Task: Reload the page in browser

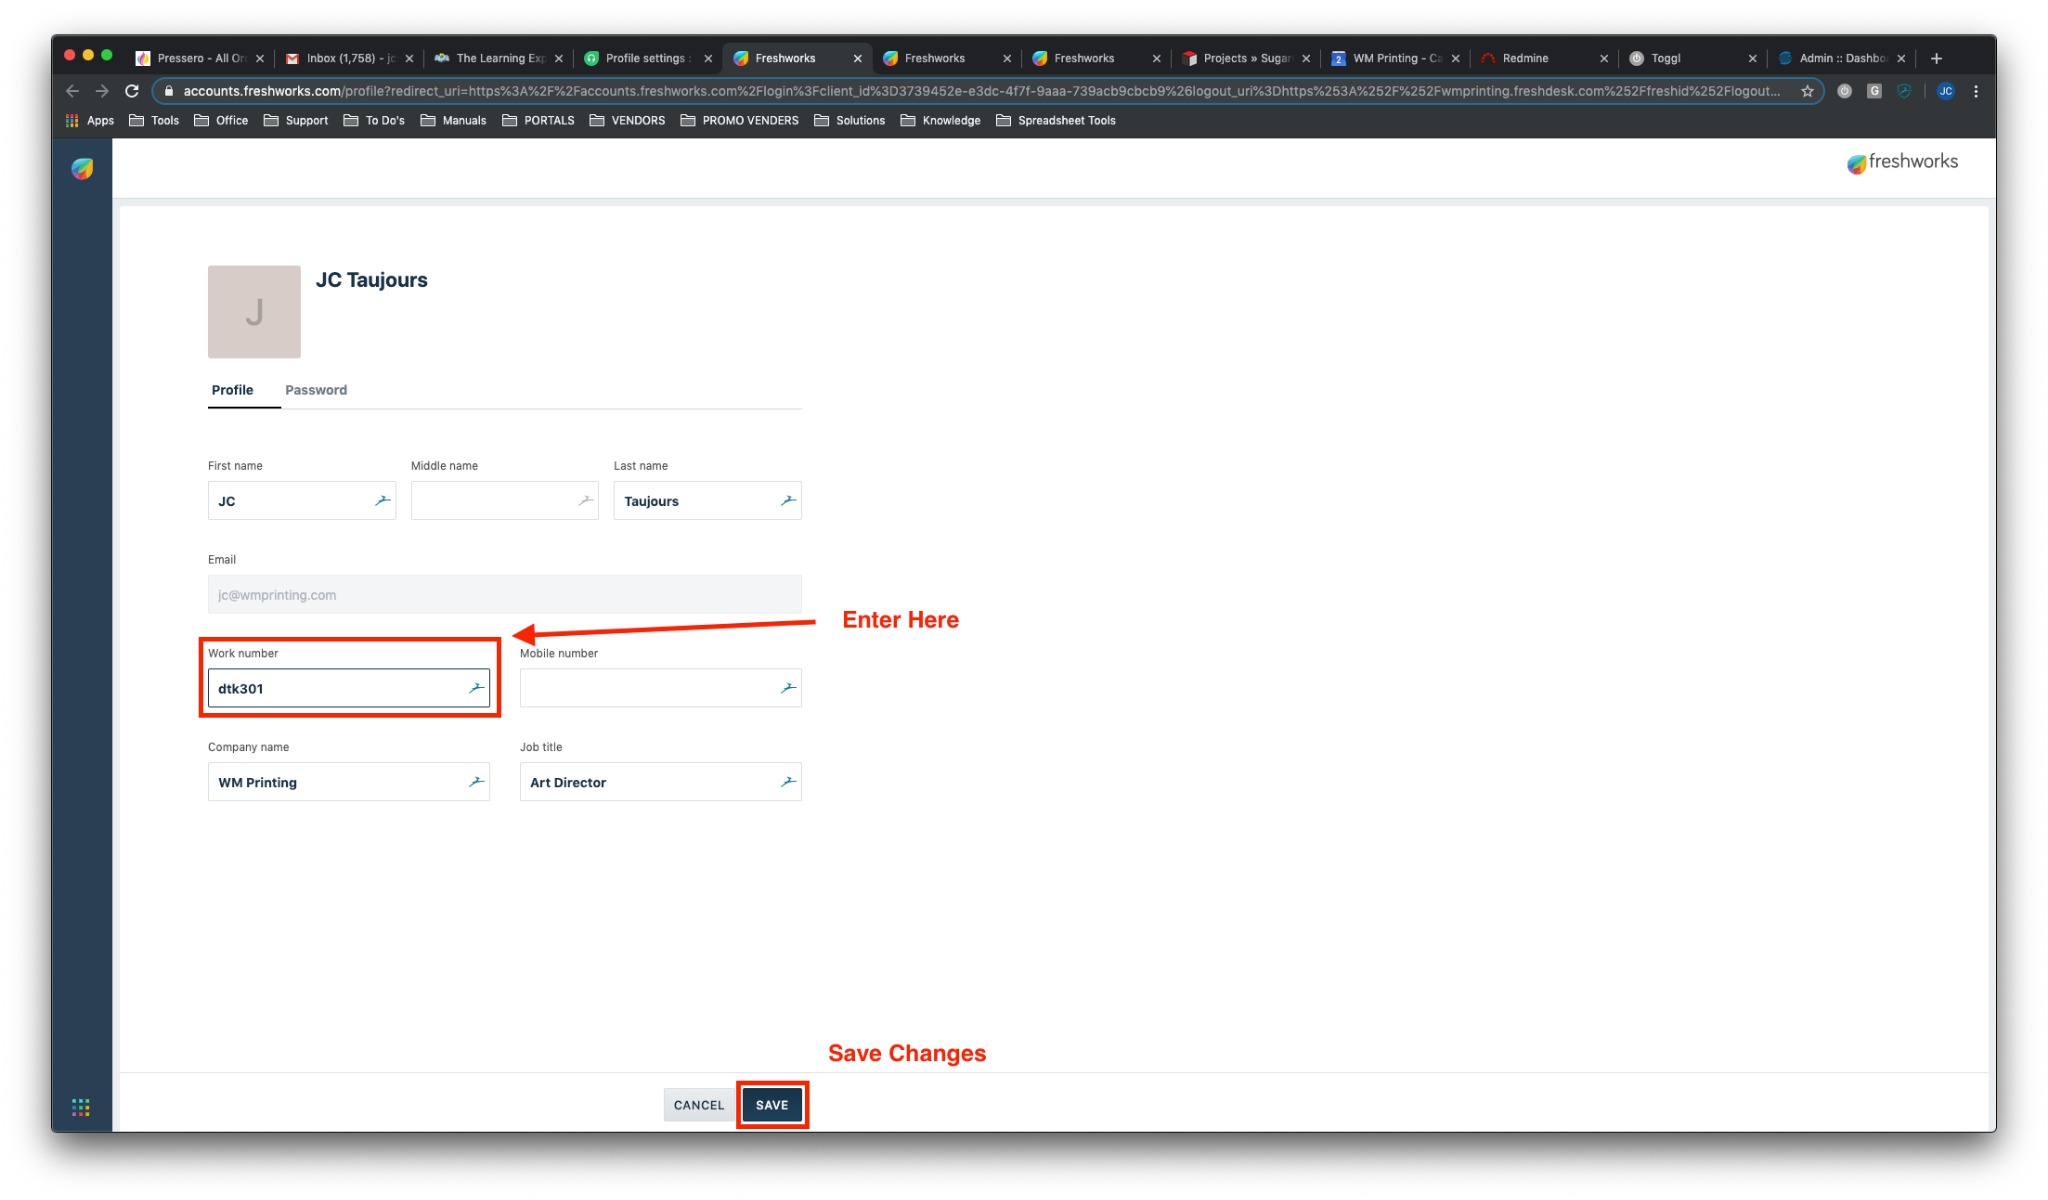Action: [131, 91]
